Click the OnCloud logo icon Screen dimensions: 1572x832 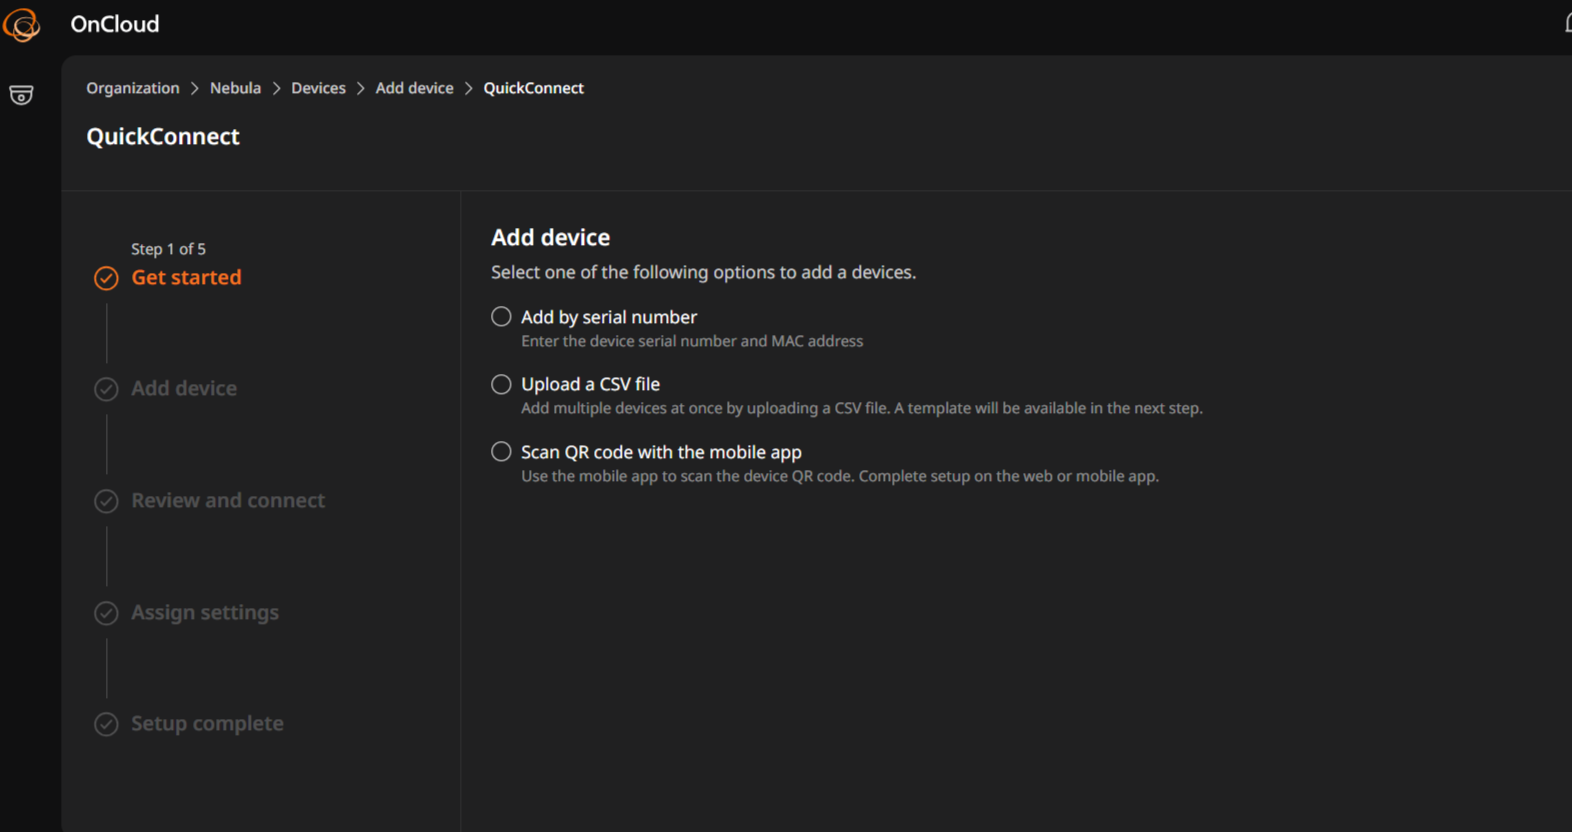pyautogui.click(x=21, y=25)
